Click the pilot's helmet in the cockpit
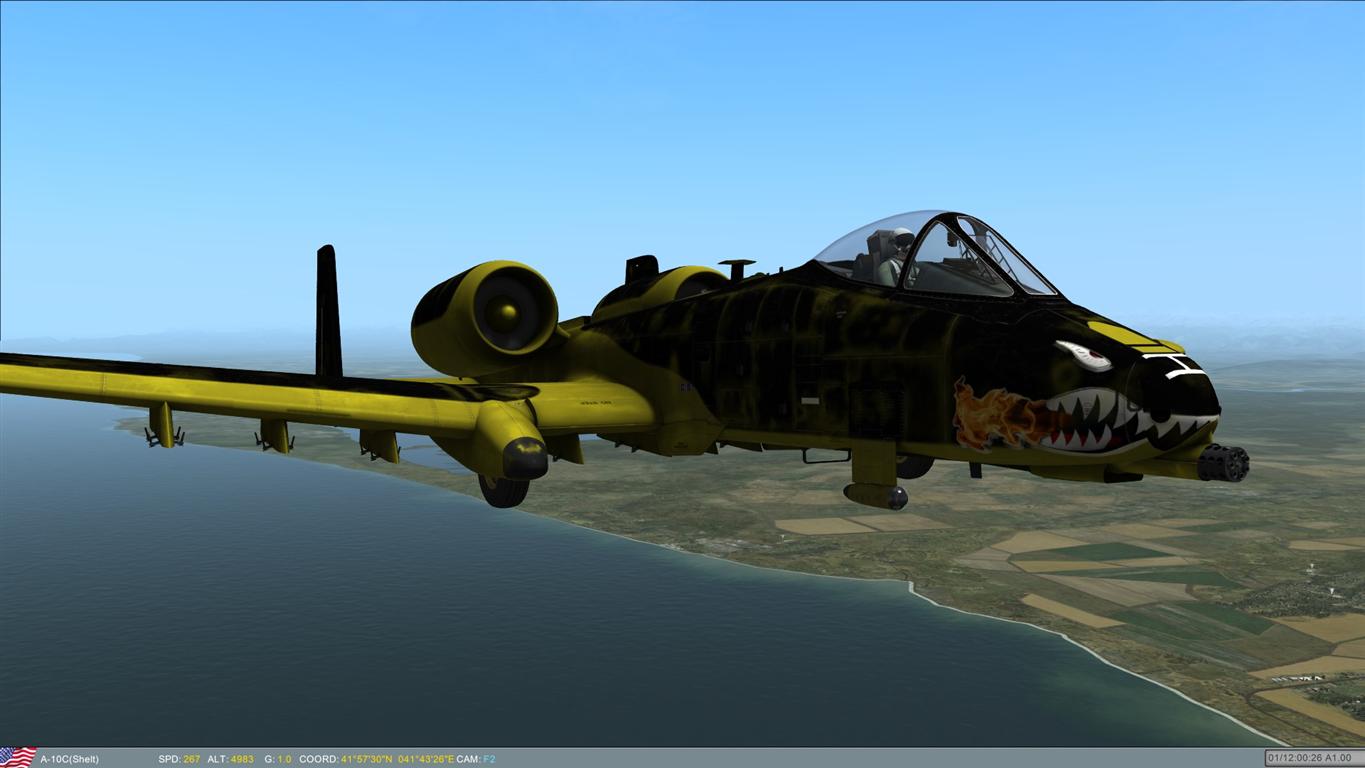Viewport: 1365px width, 768px height. (902, 239)
